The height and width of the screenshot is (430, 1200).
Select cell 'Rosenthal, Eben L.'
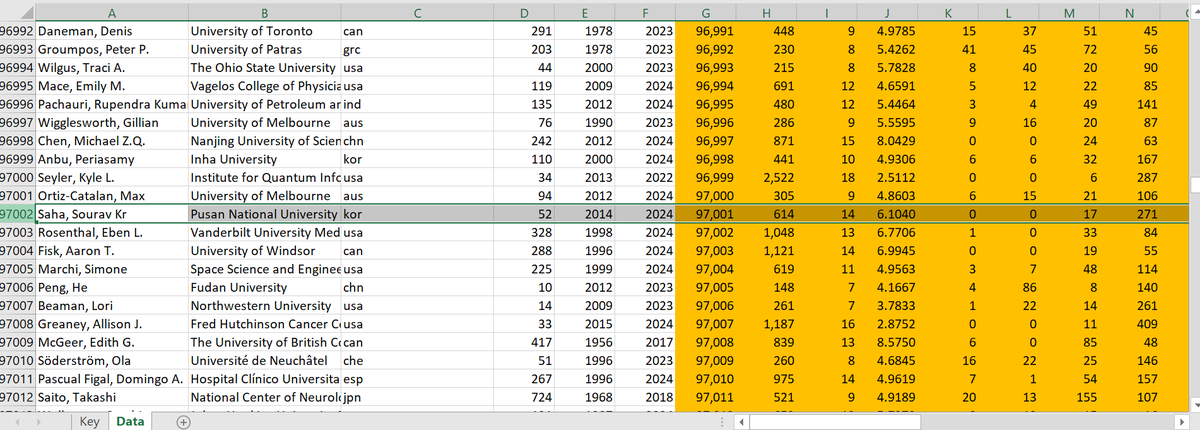click(x=110, y=232)
